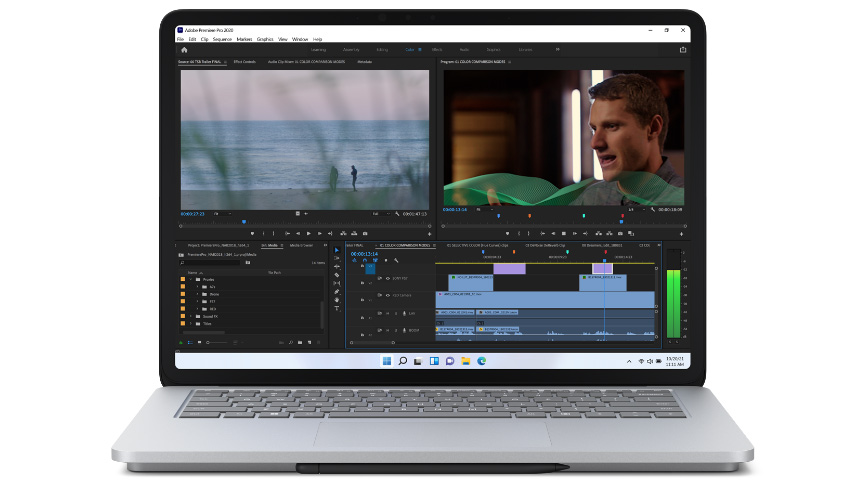Open Source monitor Full resolution dropdown
The width and height of the screenshot is (864, 490).
coord(380,214)
